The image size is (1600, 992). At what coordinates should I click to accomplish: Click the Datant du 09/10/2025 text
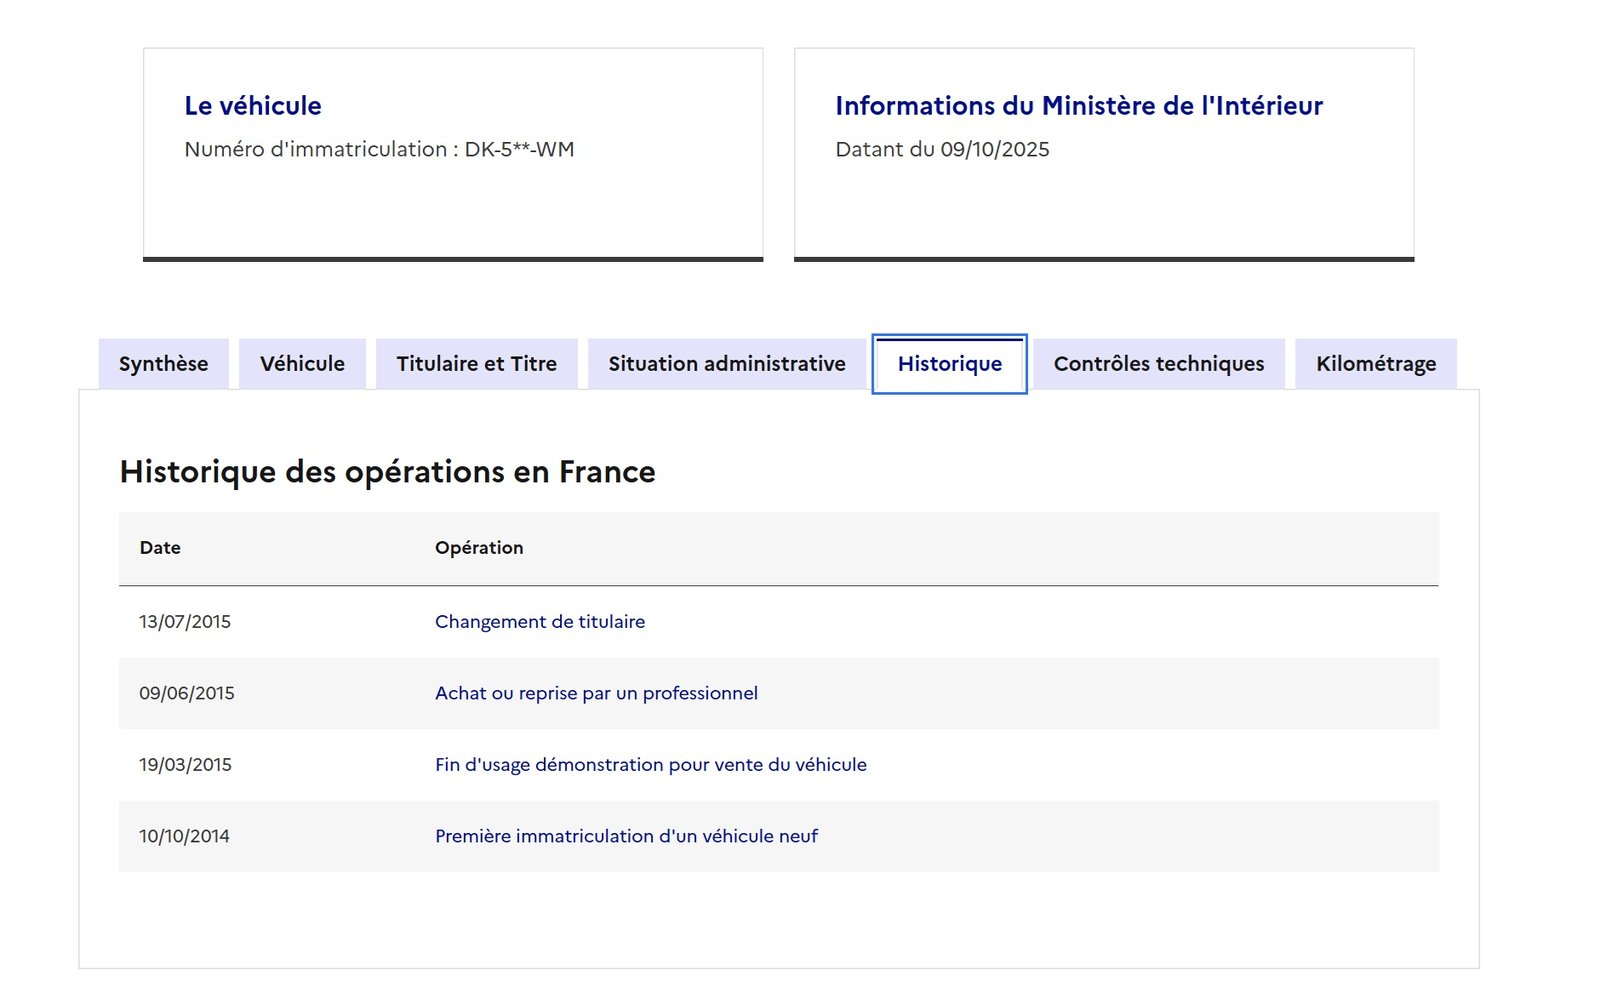coord(942,150)
